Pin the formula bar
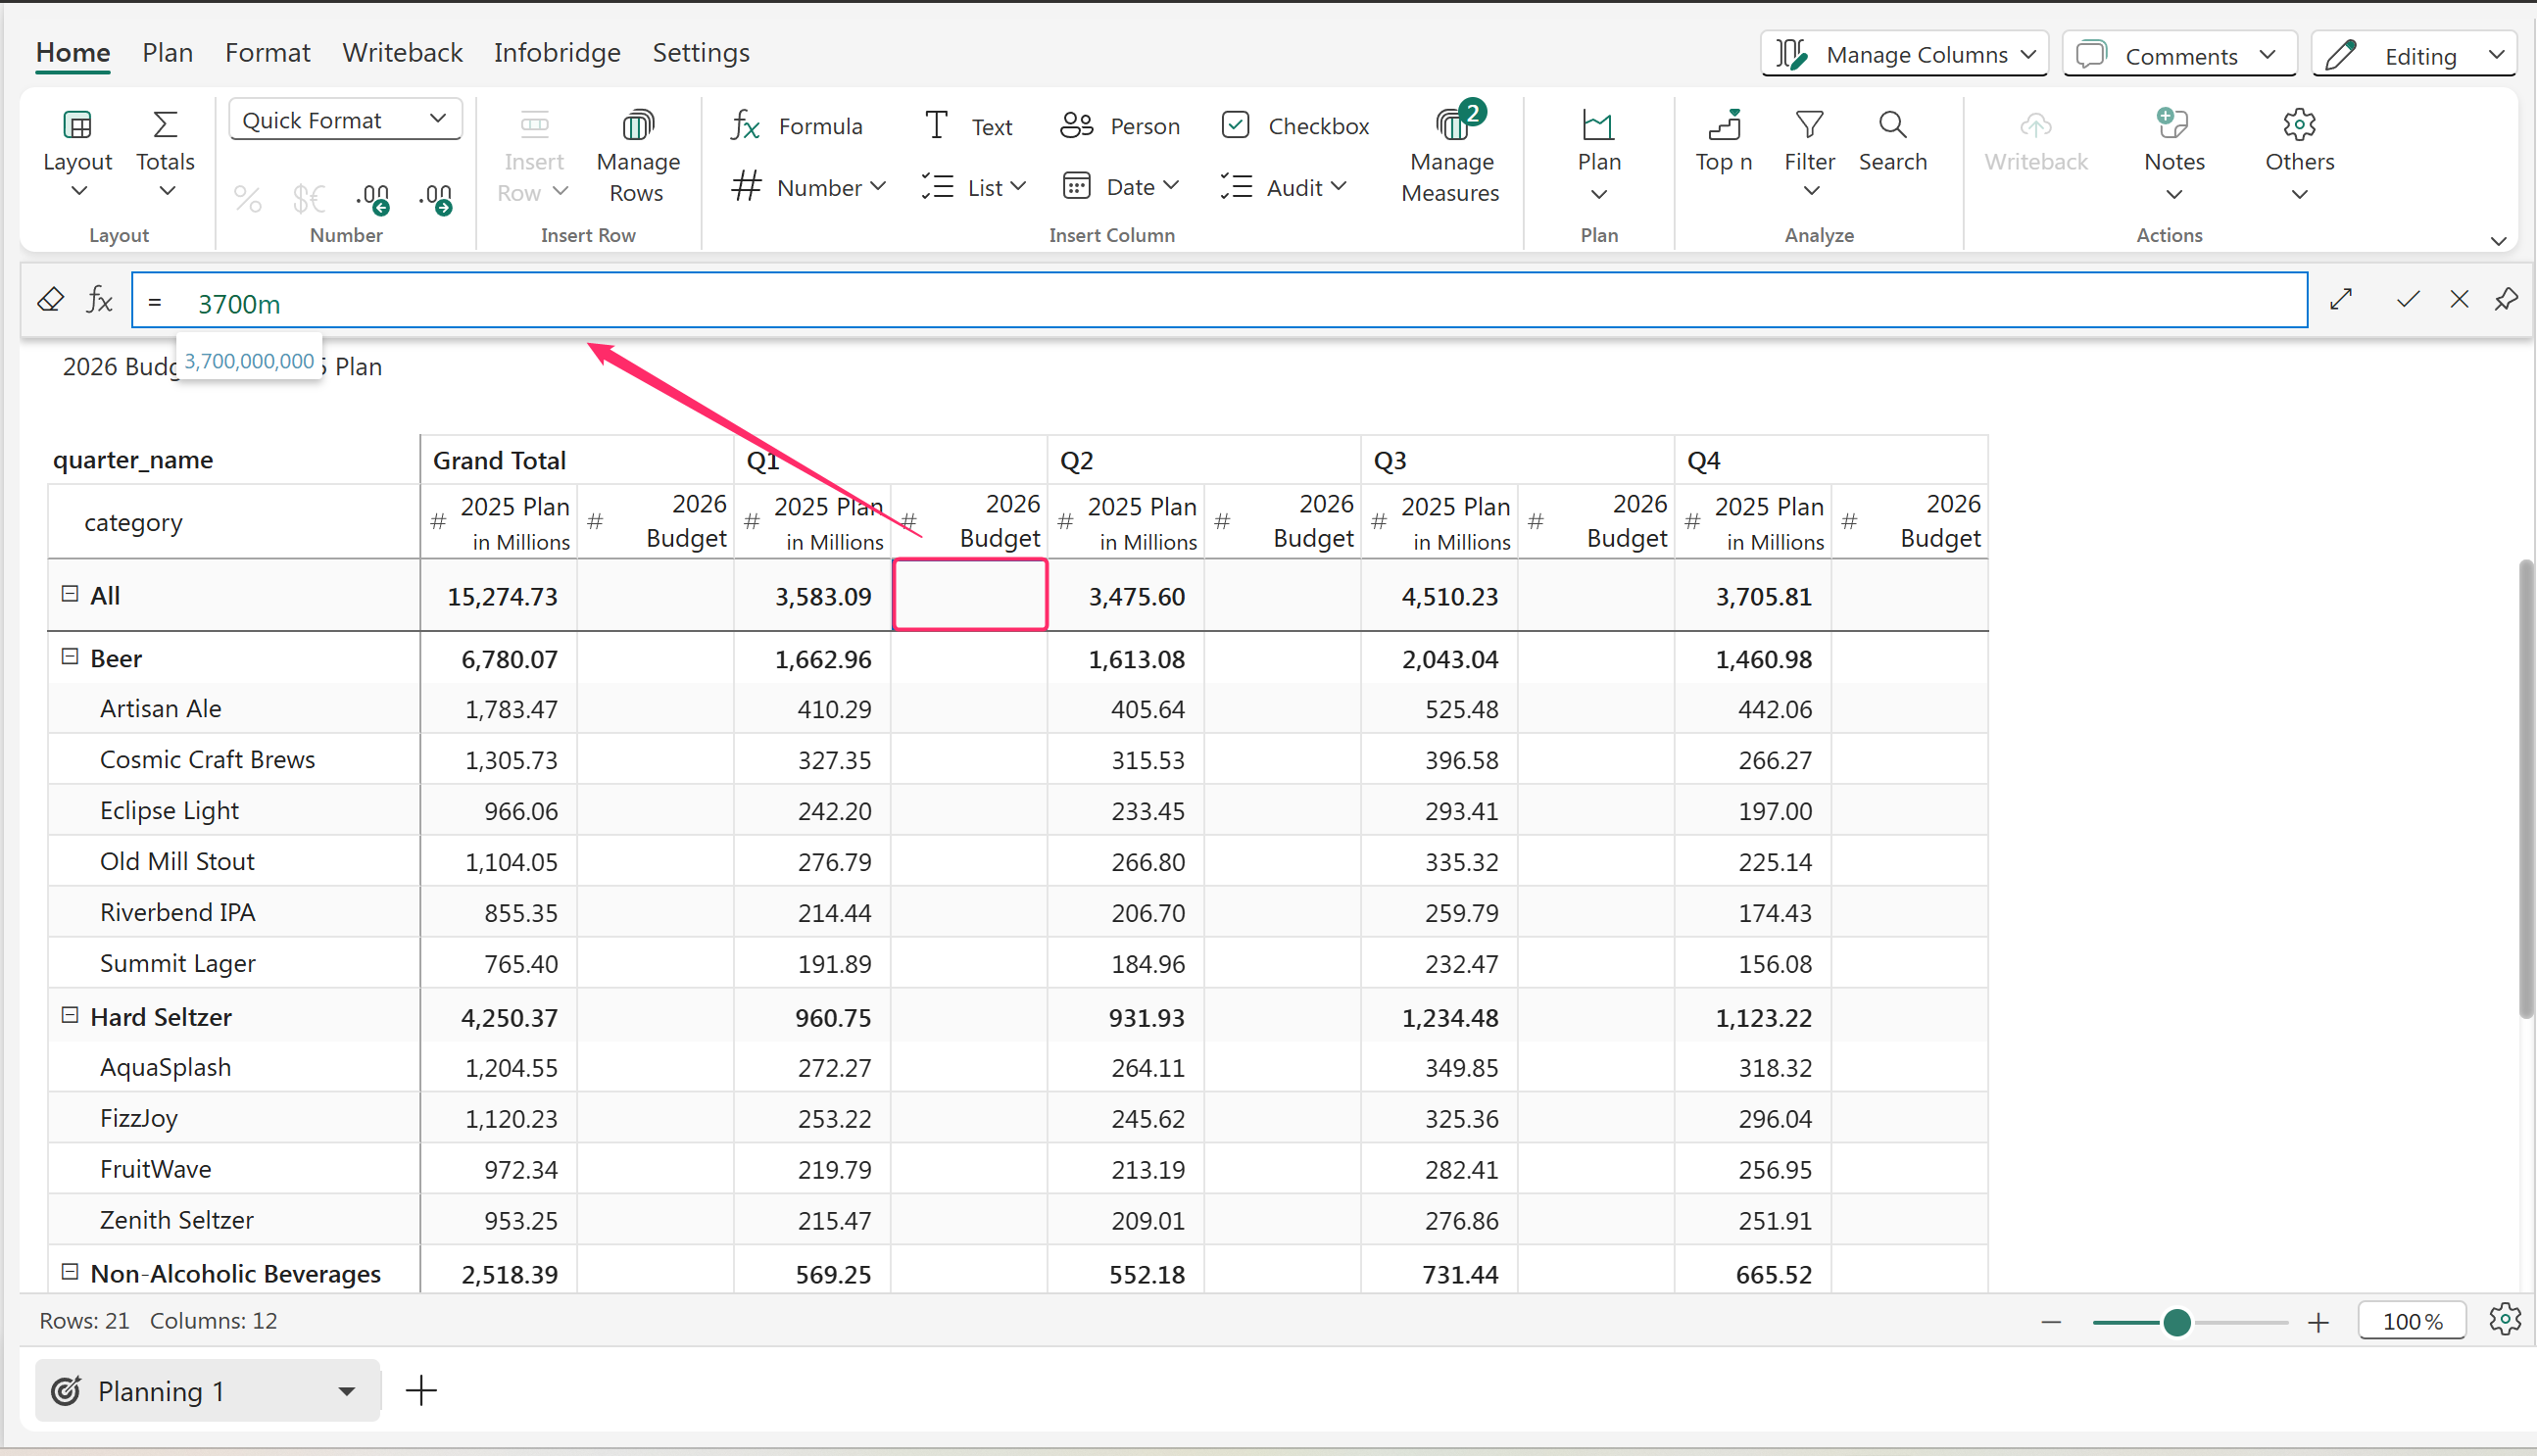This screenshot has width=2537, height=1456. [x=2506, y=299]
